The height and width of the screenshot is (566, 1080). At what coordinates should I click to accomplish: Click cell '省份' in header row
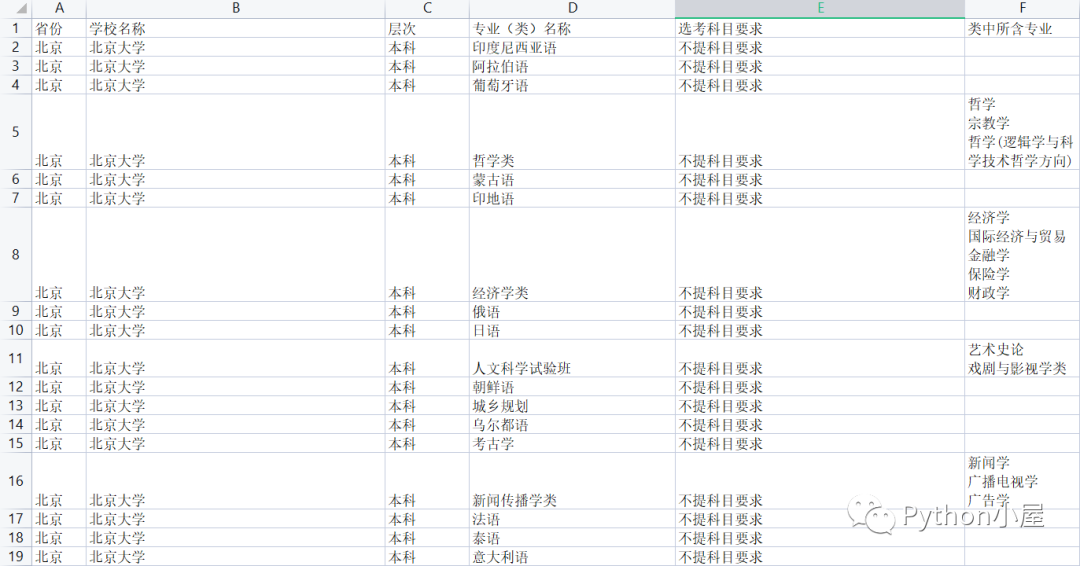(59, 29)
